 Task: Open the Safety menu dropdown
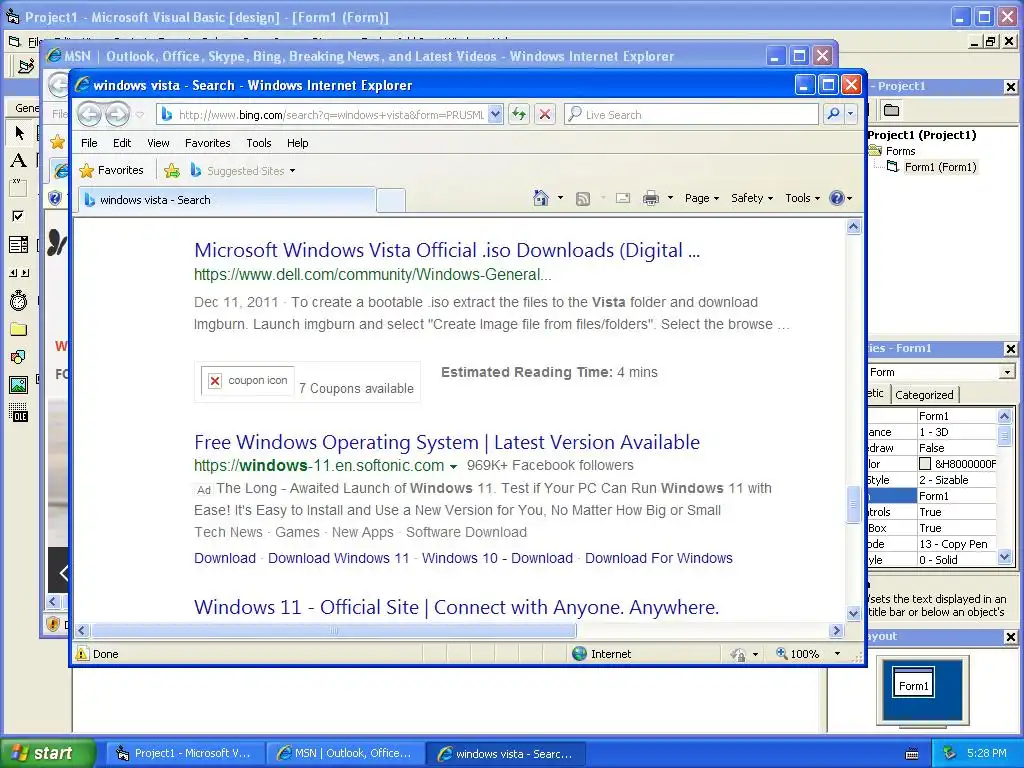(752, 198)
